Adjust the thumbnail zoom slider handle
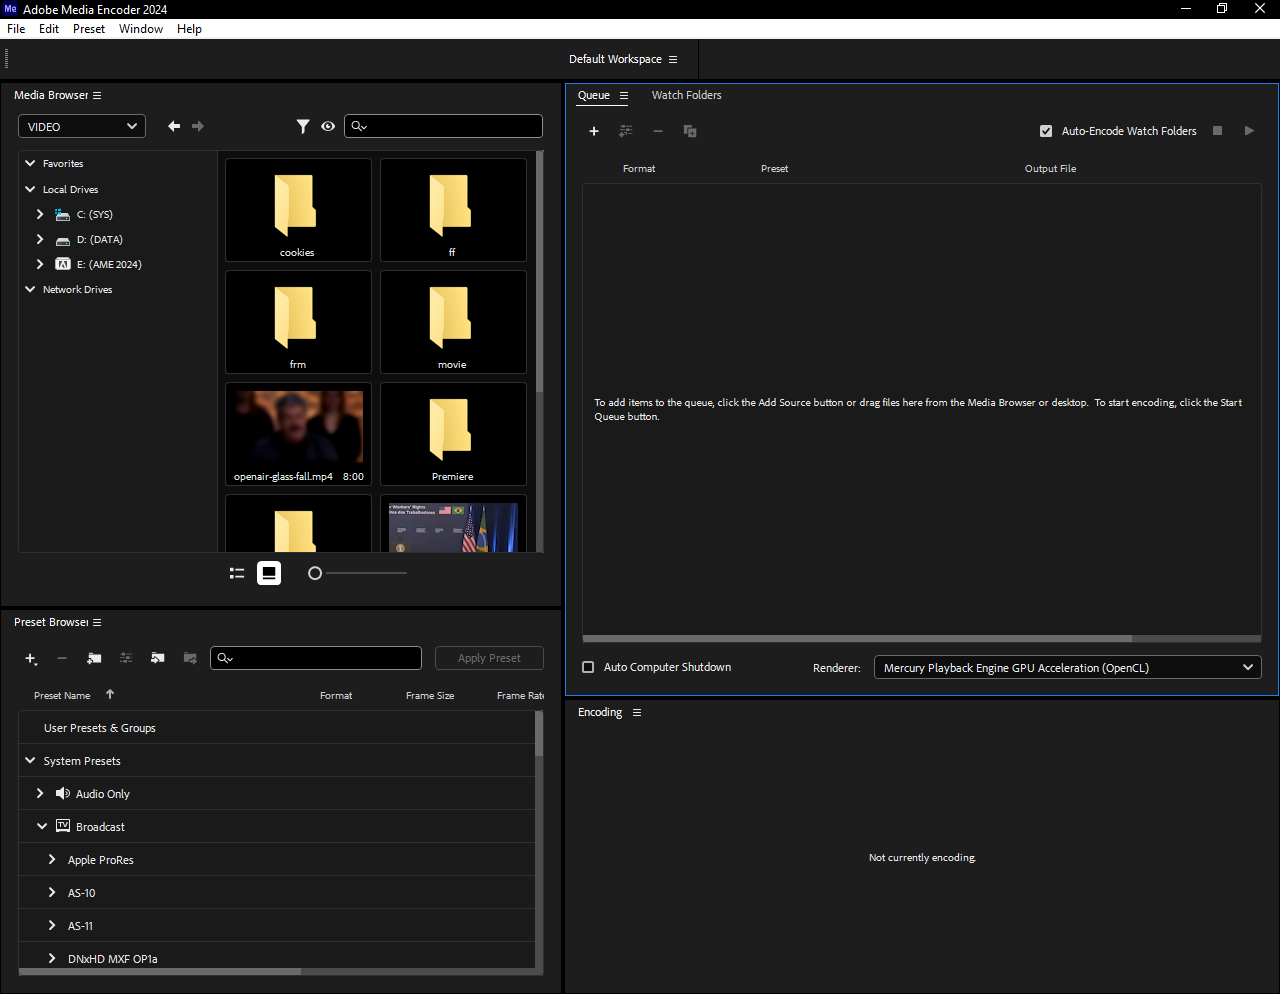1280x994 pixels. 315,573
